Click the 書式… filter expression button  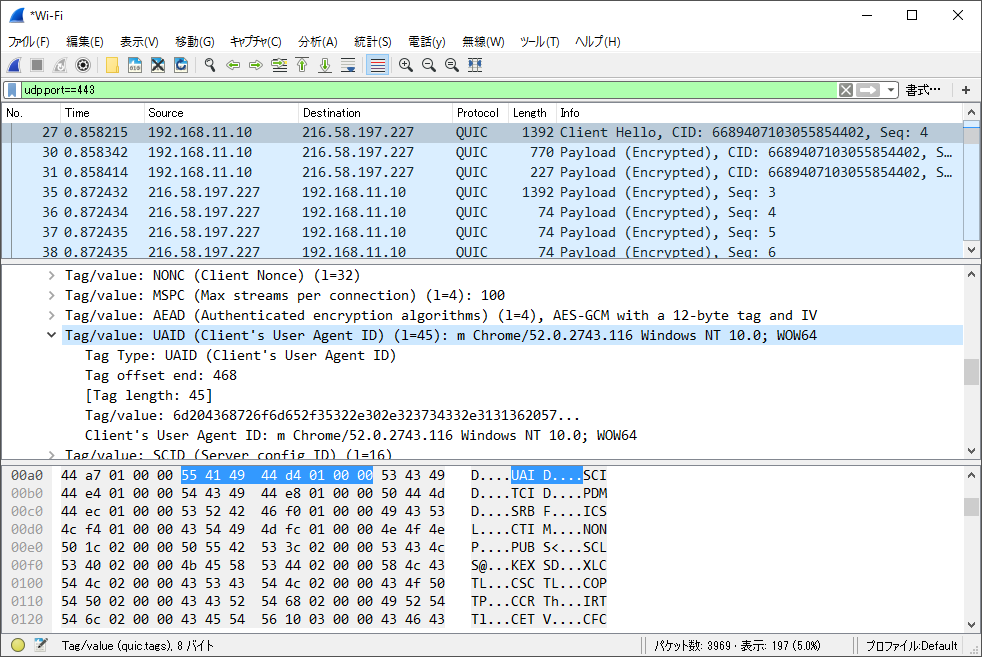(922, 90)
